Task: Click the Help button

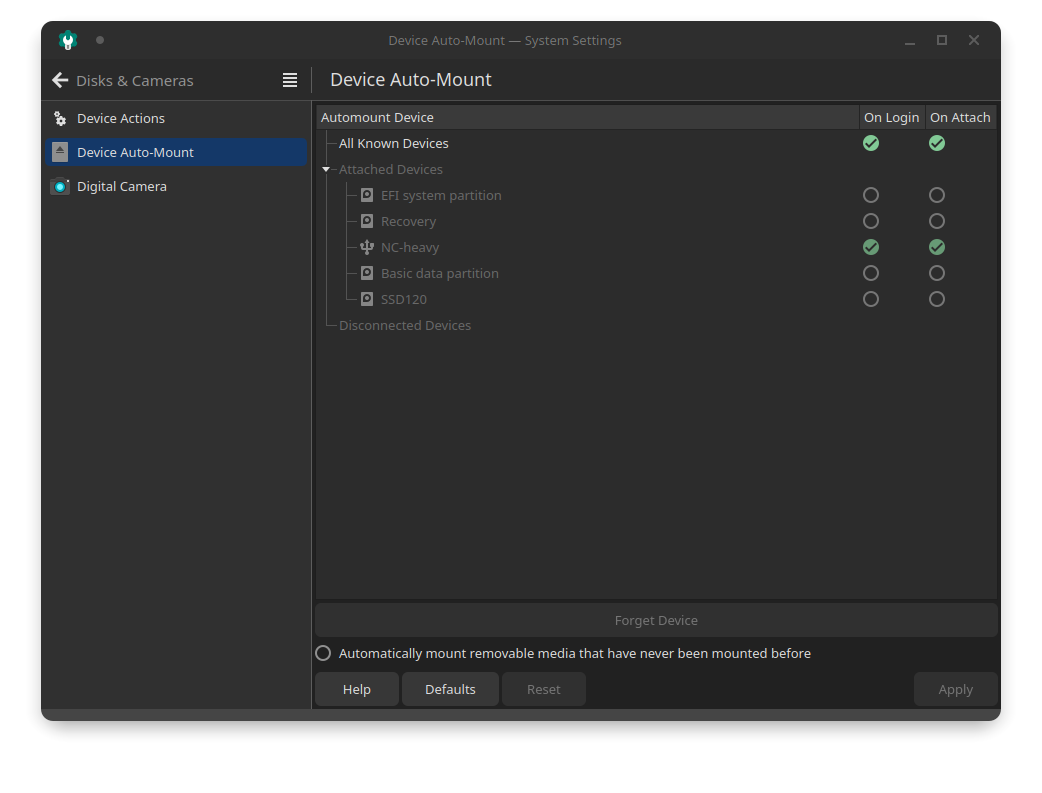Action: click(x=357, y=689)
